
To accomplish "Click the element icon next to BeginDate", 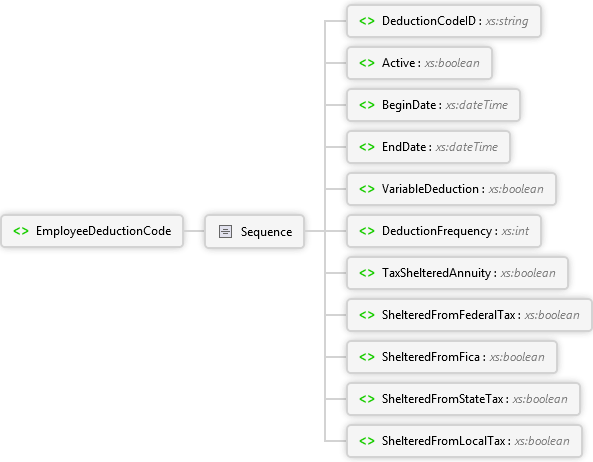I will pyautogui.click(x=367, y=105).
